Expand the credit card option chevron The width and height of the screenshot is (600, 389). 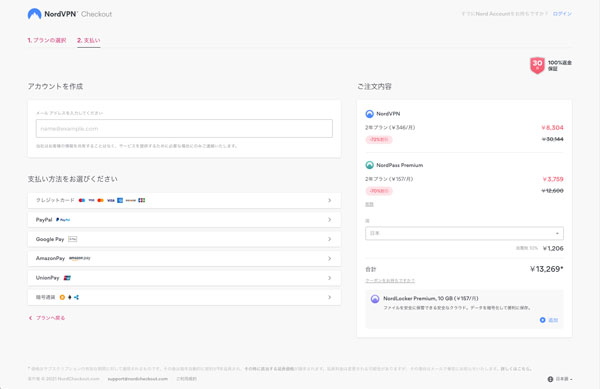(329, 200)
